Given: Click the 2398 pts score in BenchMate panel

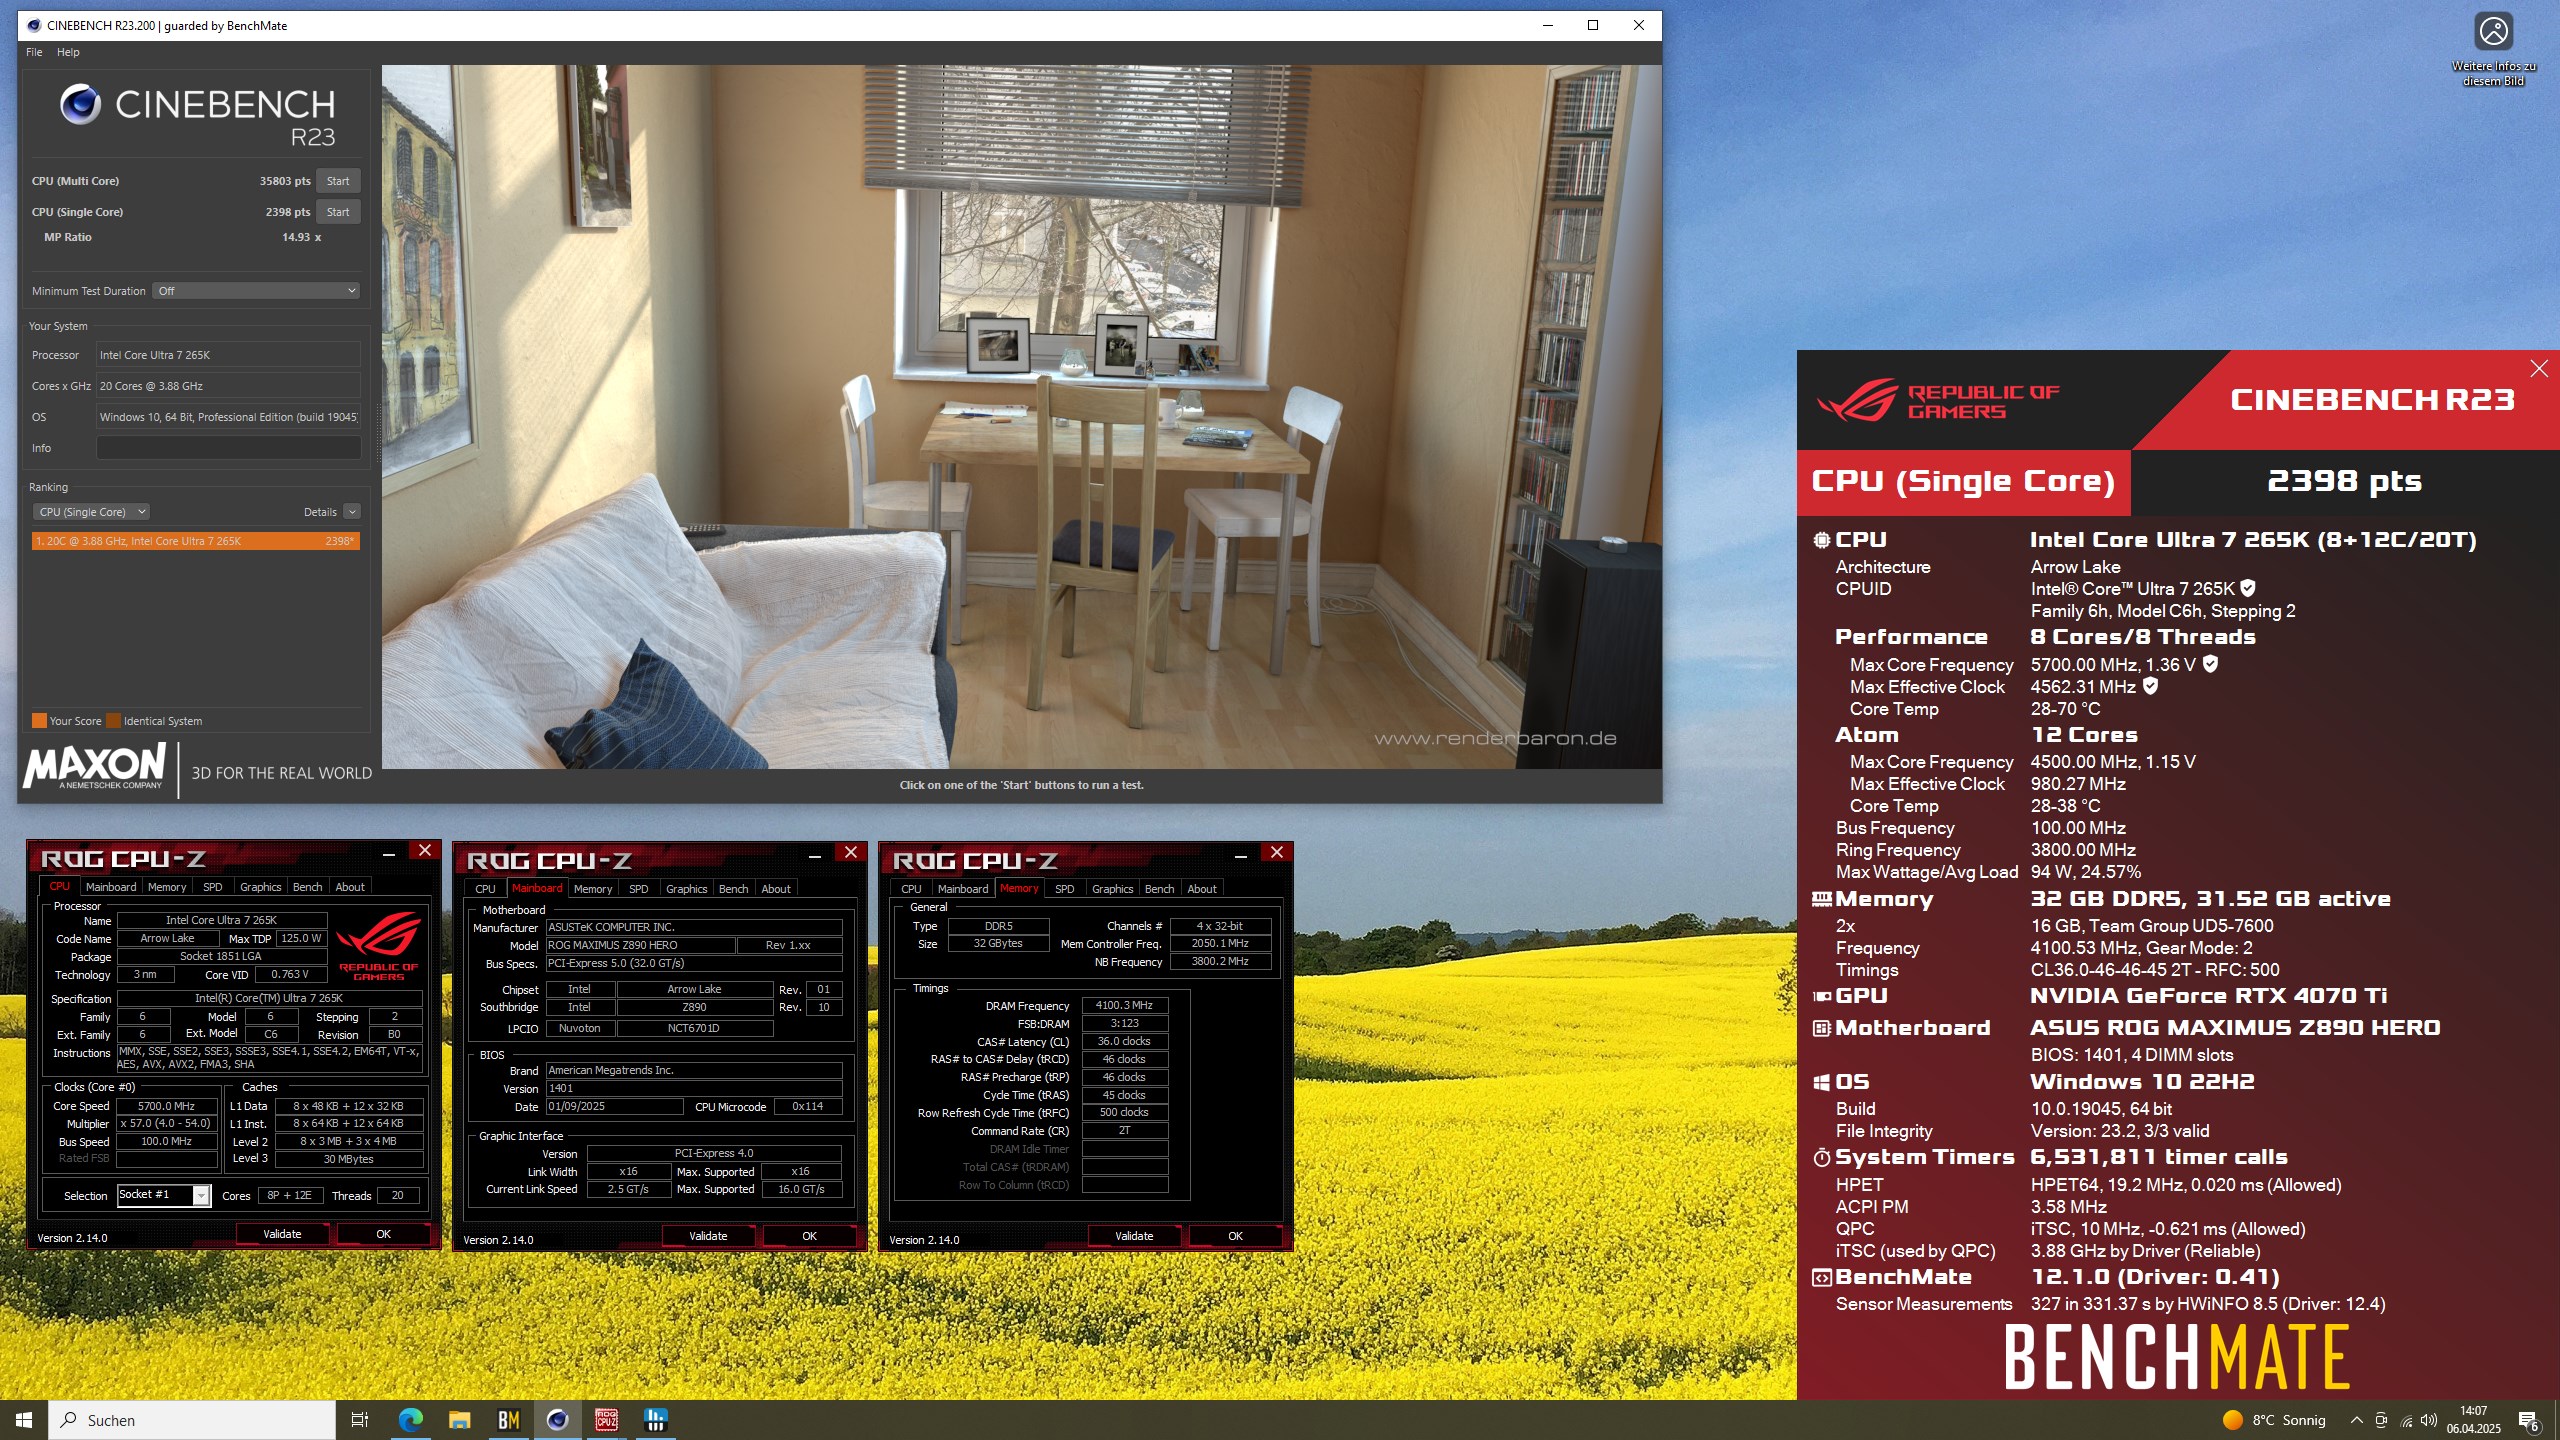Looking at the screenshot, I should click(2343, 481).
